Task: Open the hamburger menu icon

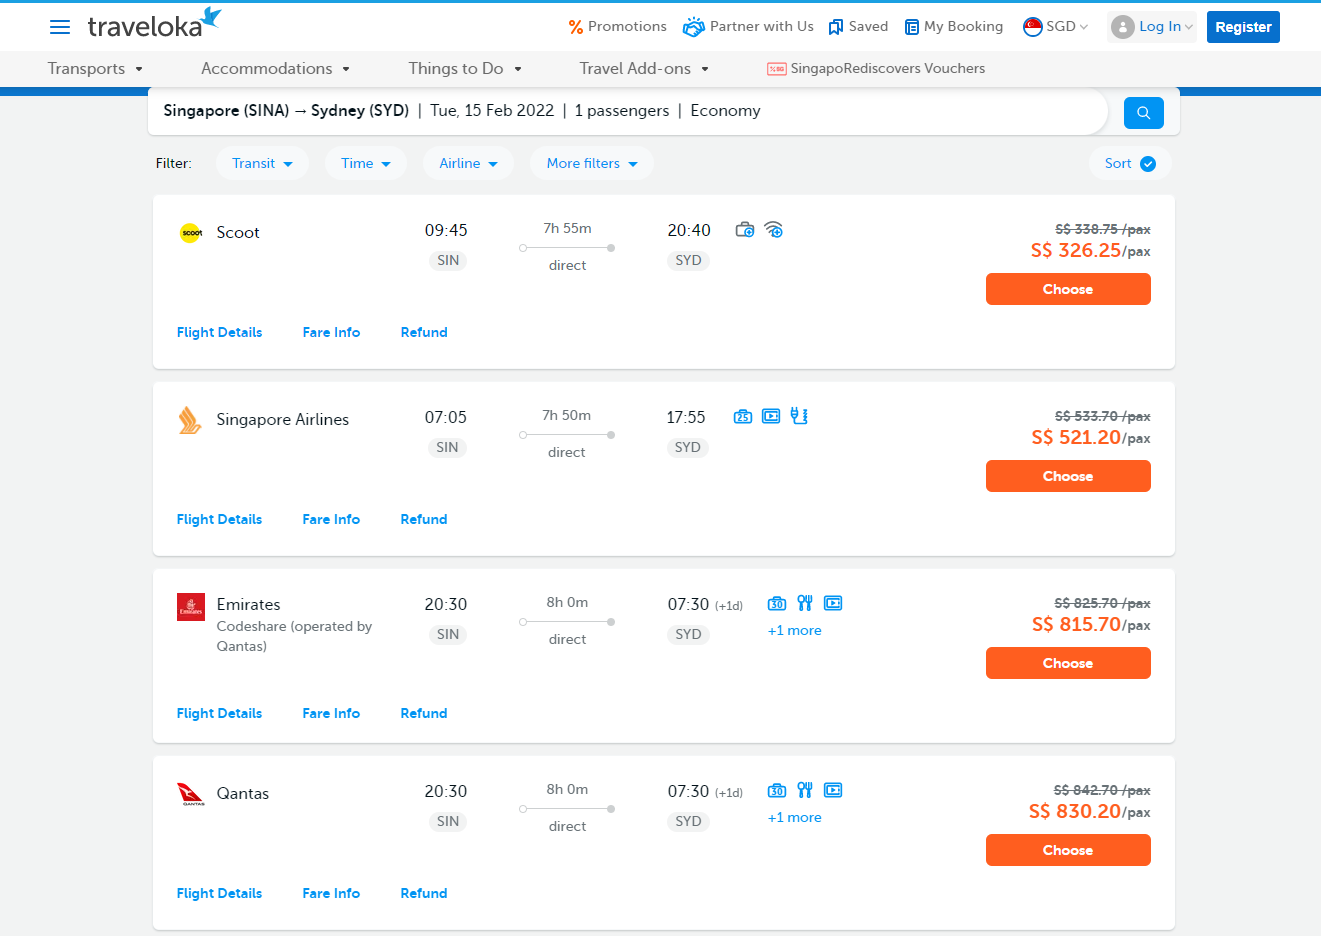Action: tap(60, 27)
